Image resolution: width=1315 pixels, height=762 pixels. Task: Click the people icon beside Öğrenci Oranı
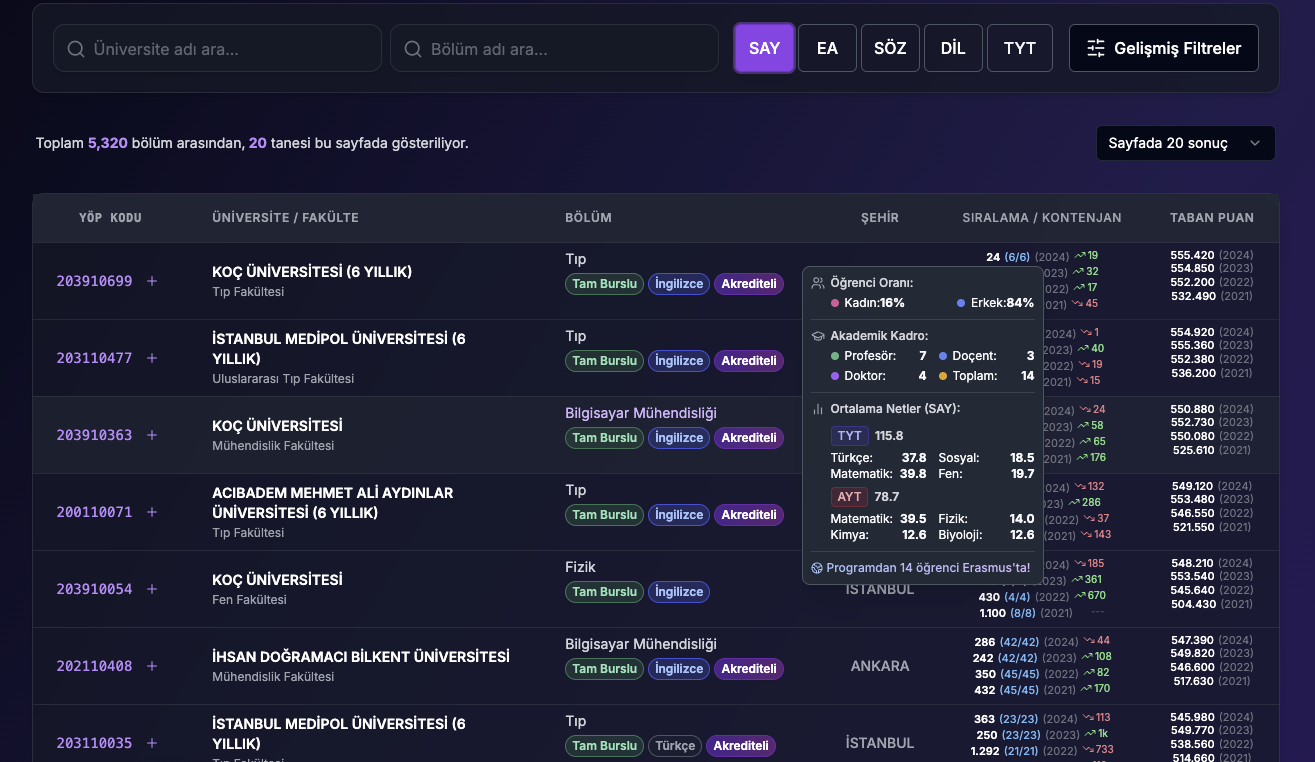[x=818, y=283]
